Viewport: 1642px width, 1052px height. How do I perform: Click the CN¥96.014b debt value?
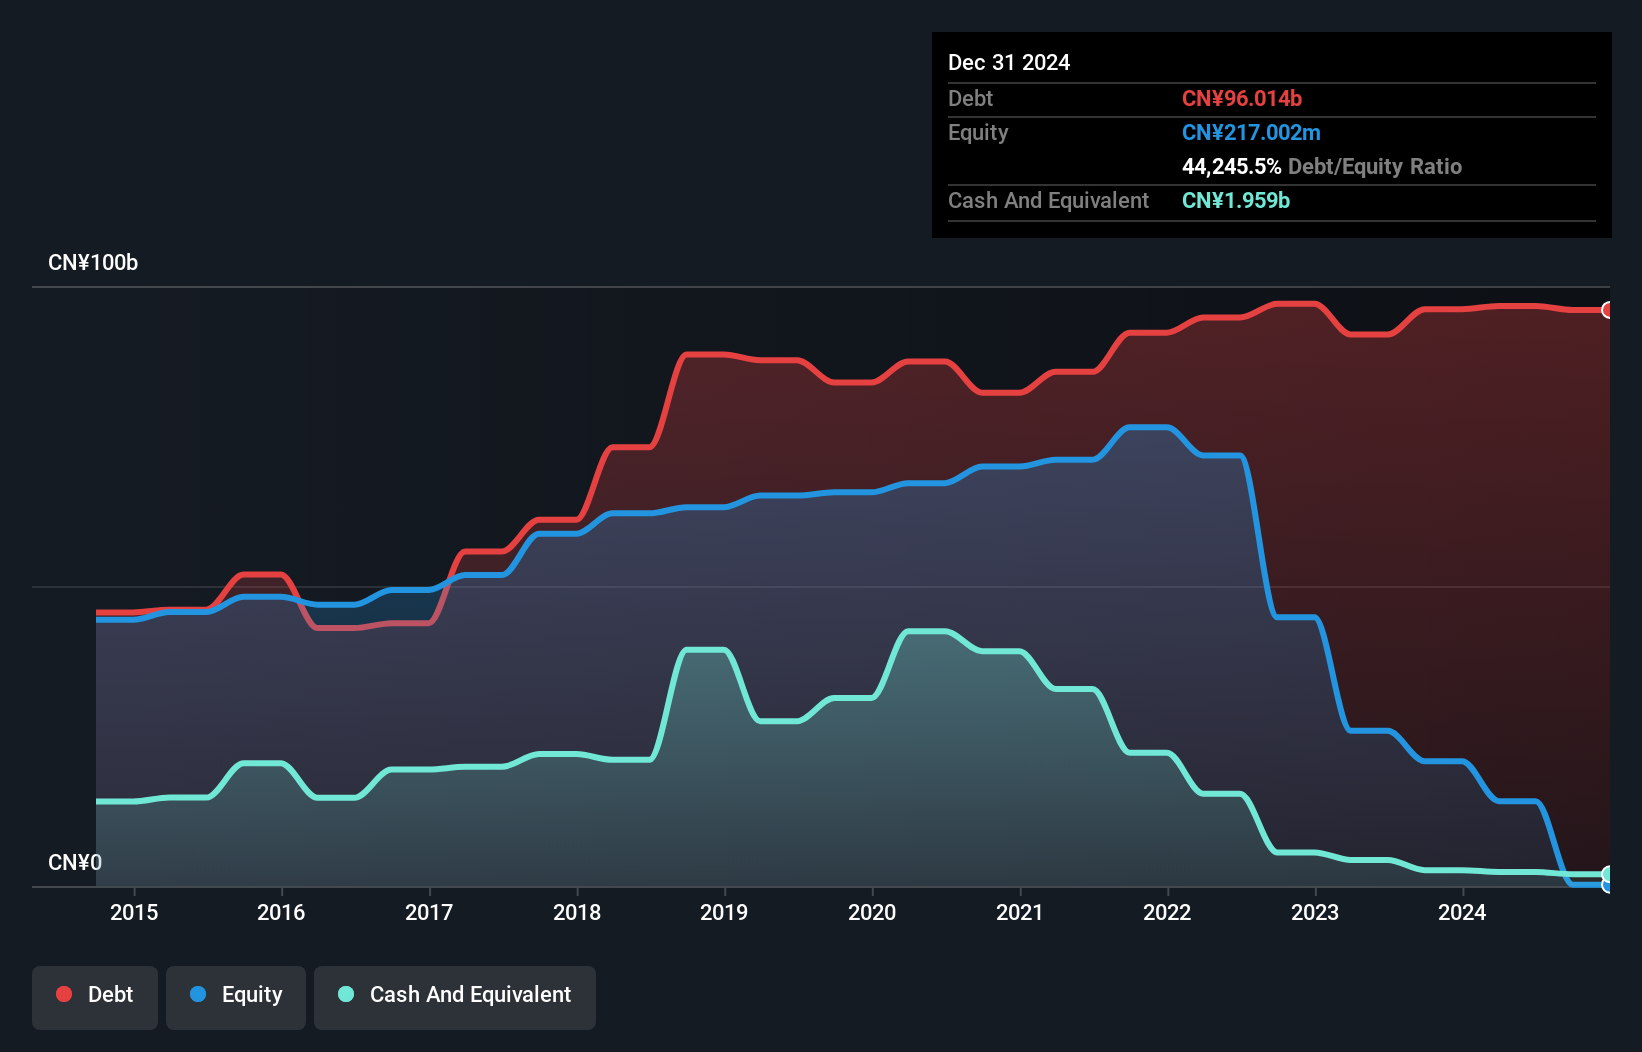pos(1242,98)
